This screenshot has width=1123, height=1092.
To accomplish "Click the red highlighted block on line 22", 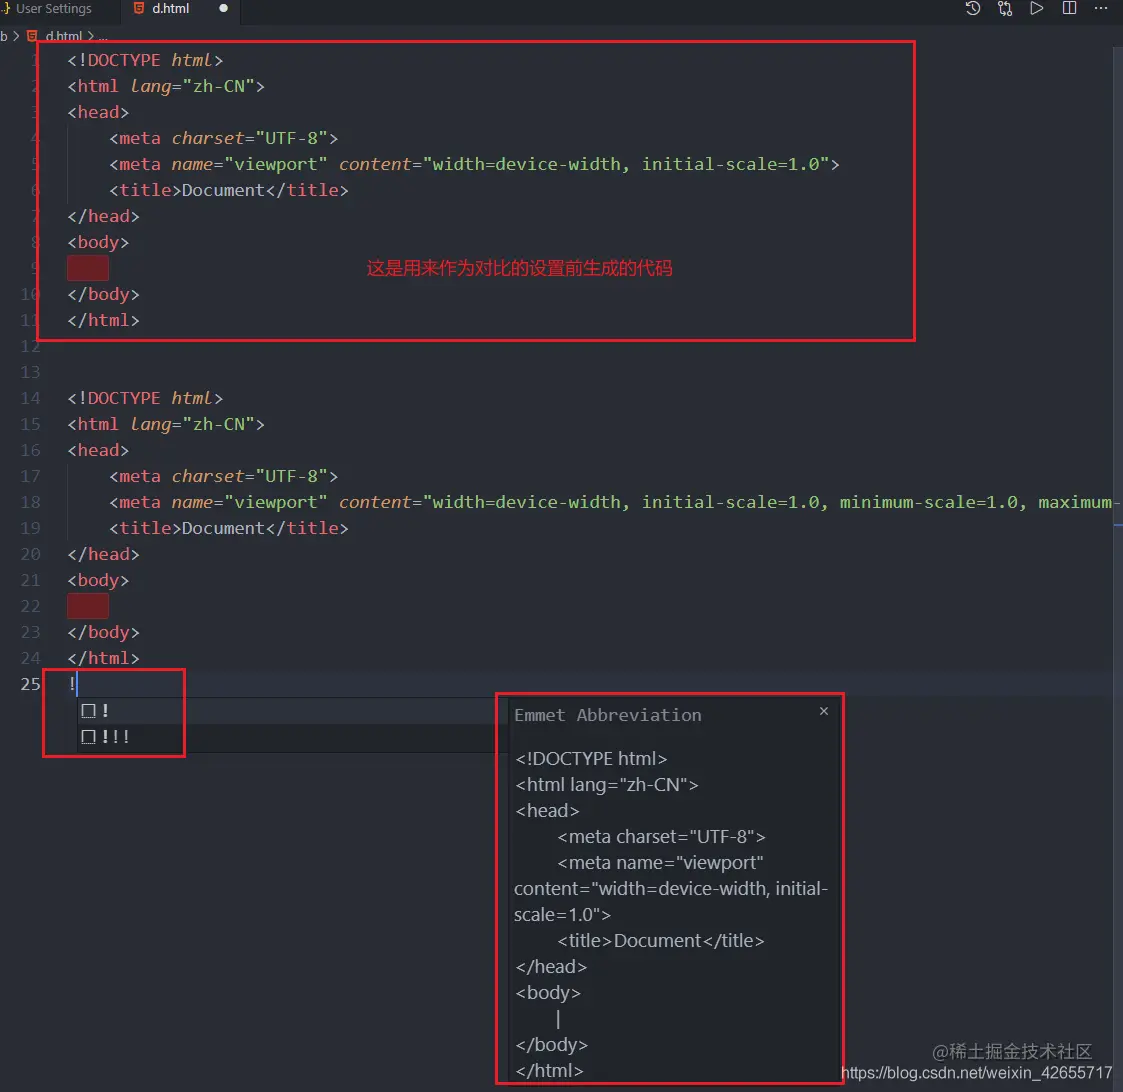I will pos(88,607).
